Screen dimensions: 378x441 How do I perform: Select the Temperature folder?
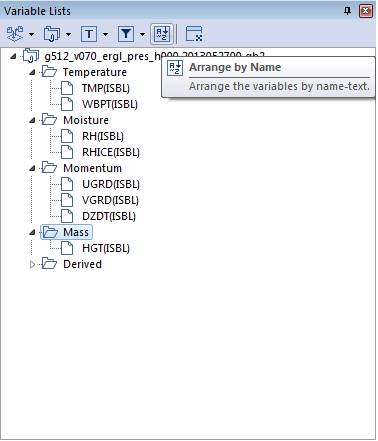coord(95,72)
